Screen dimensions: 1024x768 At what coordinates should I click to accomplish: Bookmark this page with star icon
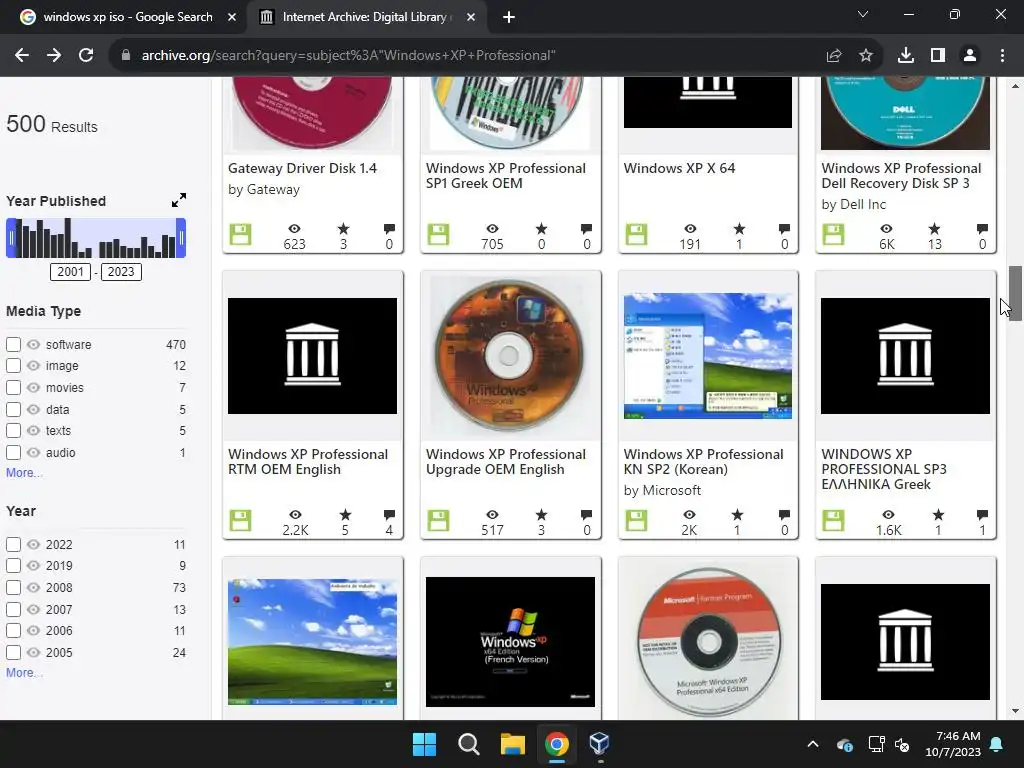[866, 56]
